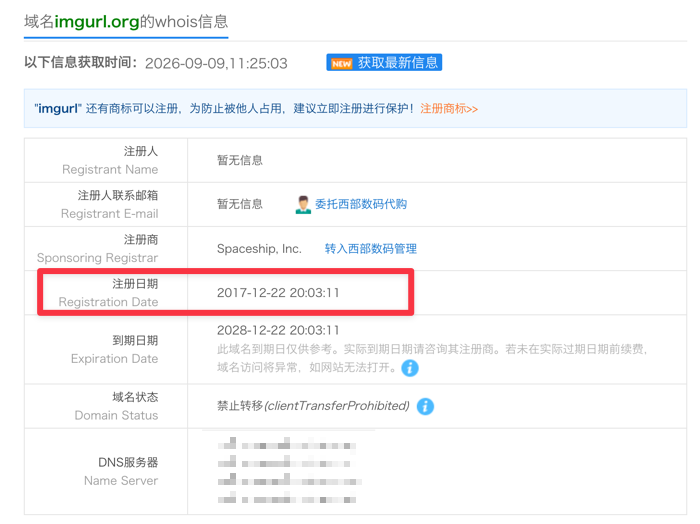Select the imgurl.org domain name in heading

click(x=97, y=21)
